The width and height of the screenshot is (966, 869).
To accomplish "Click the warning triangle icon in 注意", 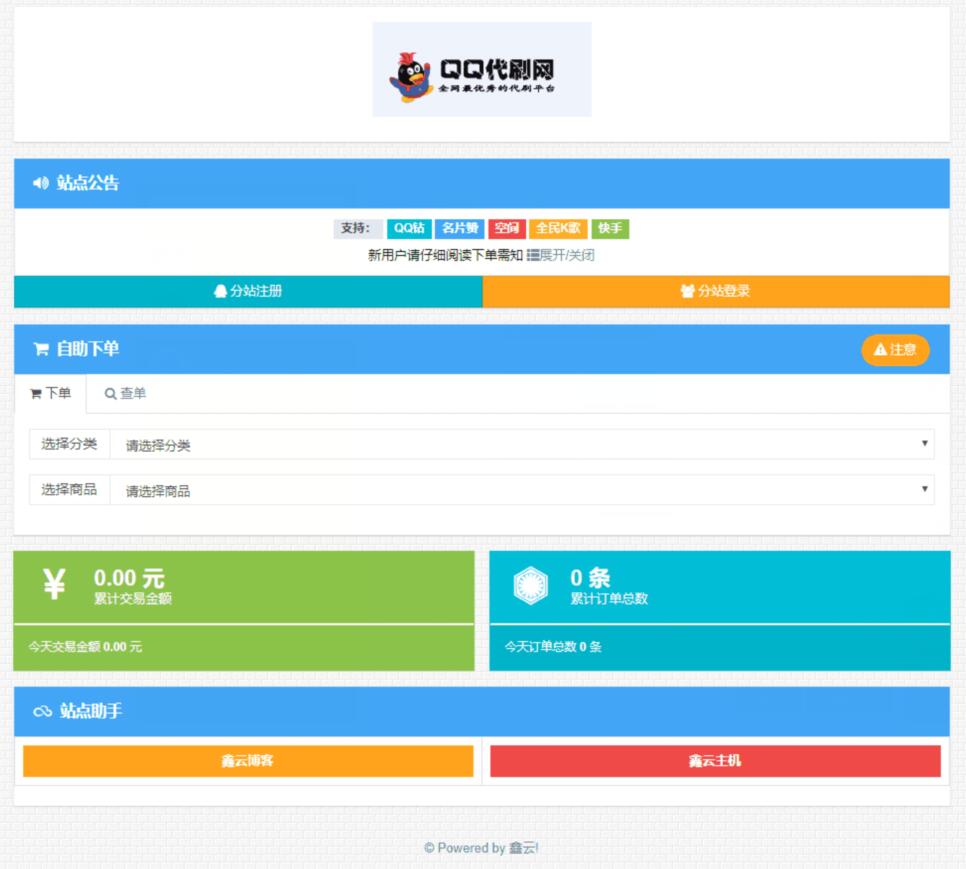I will click(880, 350).
